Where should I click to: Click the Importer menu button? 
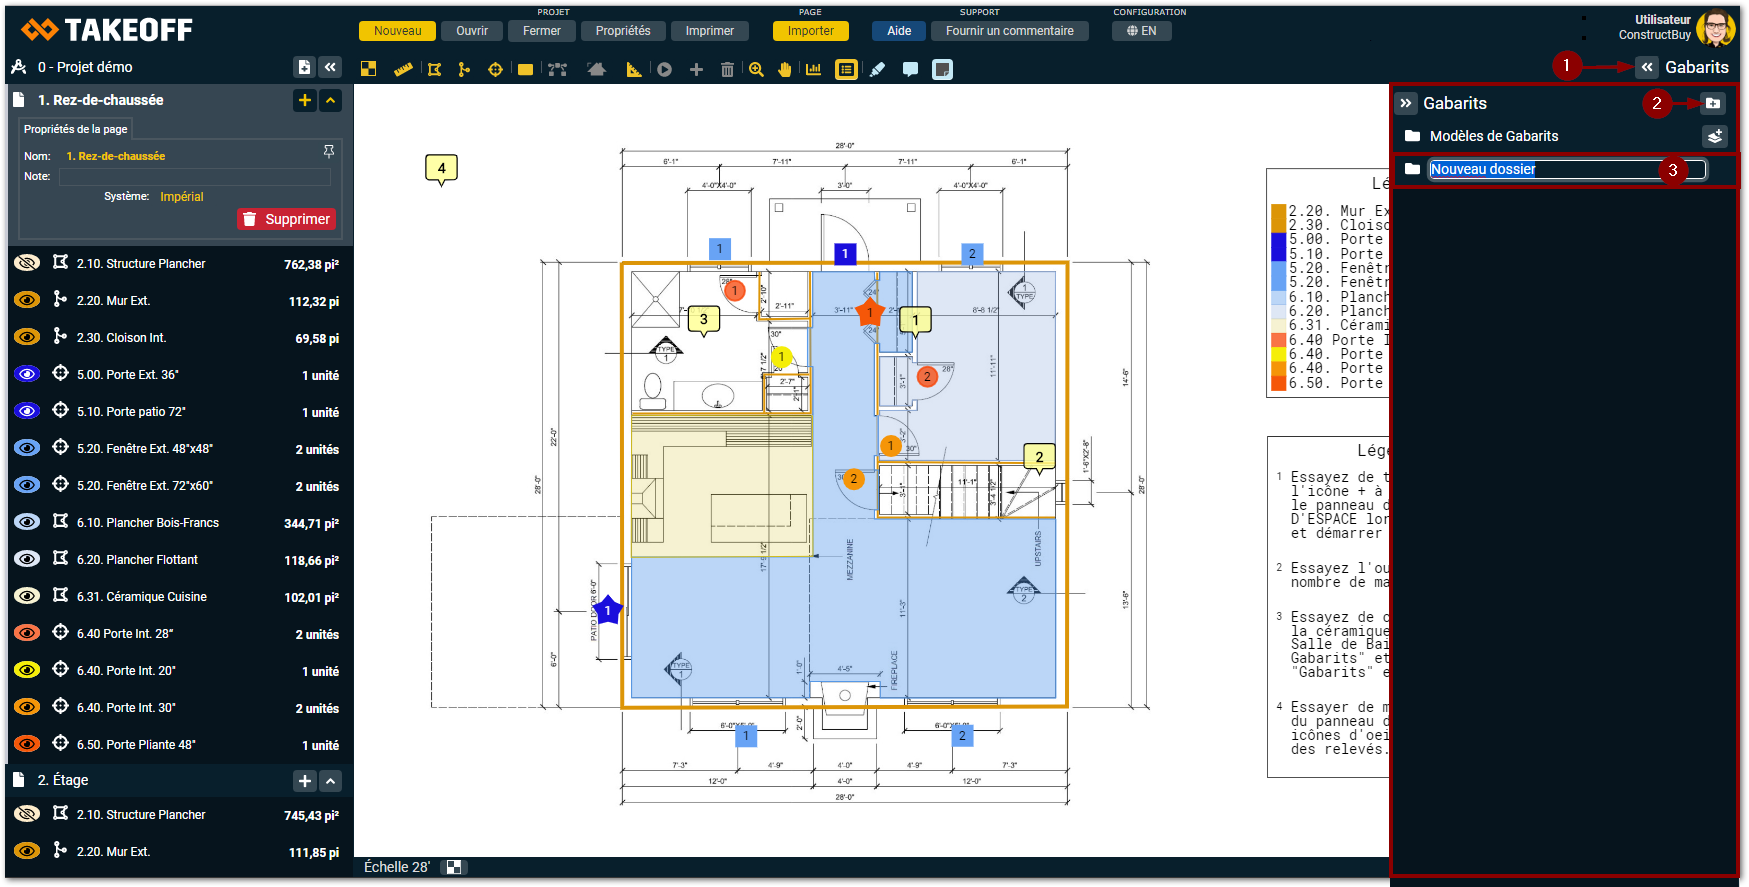coord(810,31)
